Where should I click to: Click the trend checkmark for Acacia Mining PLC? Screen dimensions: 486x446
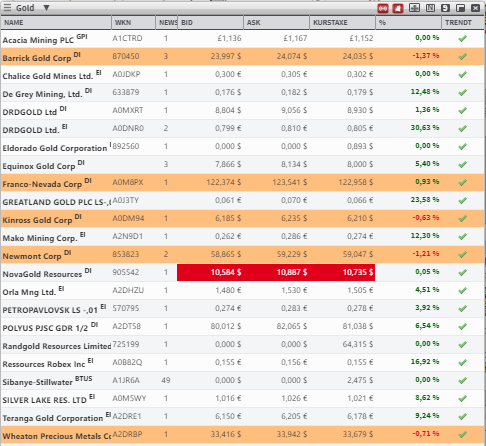[x=462, y=39]
